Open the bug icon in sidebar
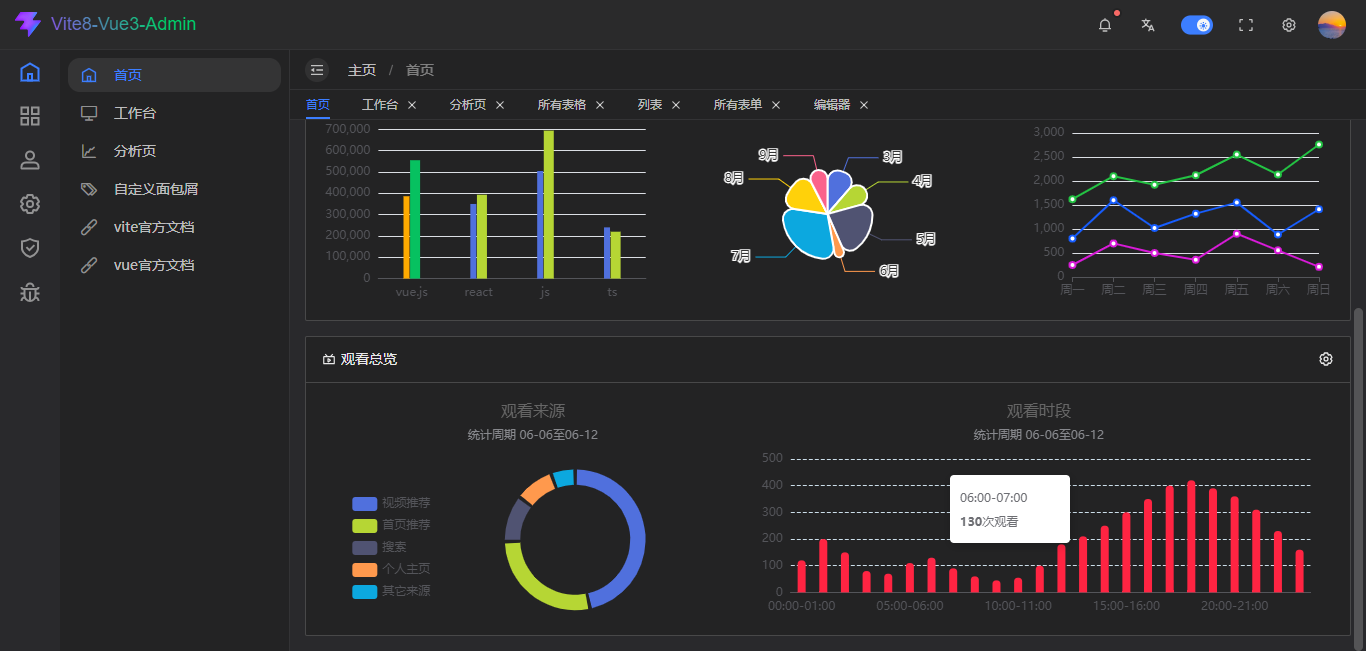1366x651 pixels. tap(30, 292)
